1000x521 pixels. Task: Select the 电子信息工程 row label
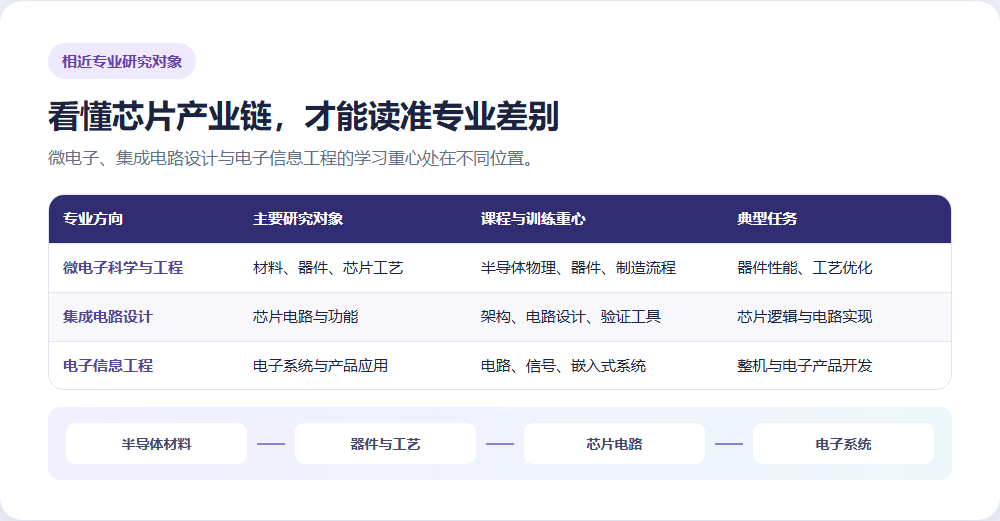pyautogui.click(x=108, y=366)
